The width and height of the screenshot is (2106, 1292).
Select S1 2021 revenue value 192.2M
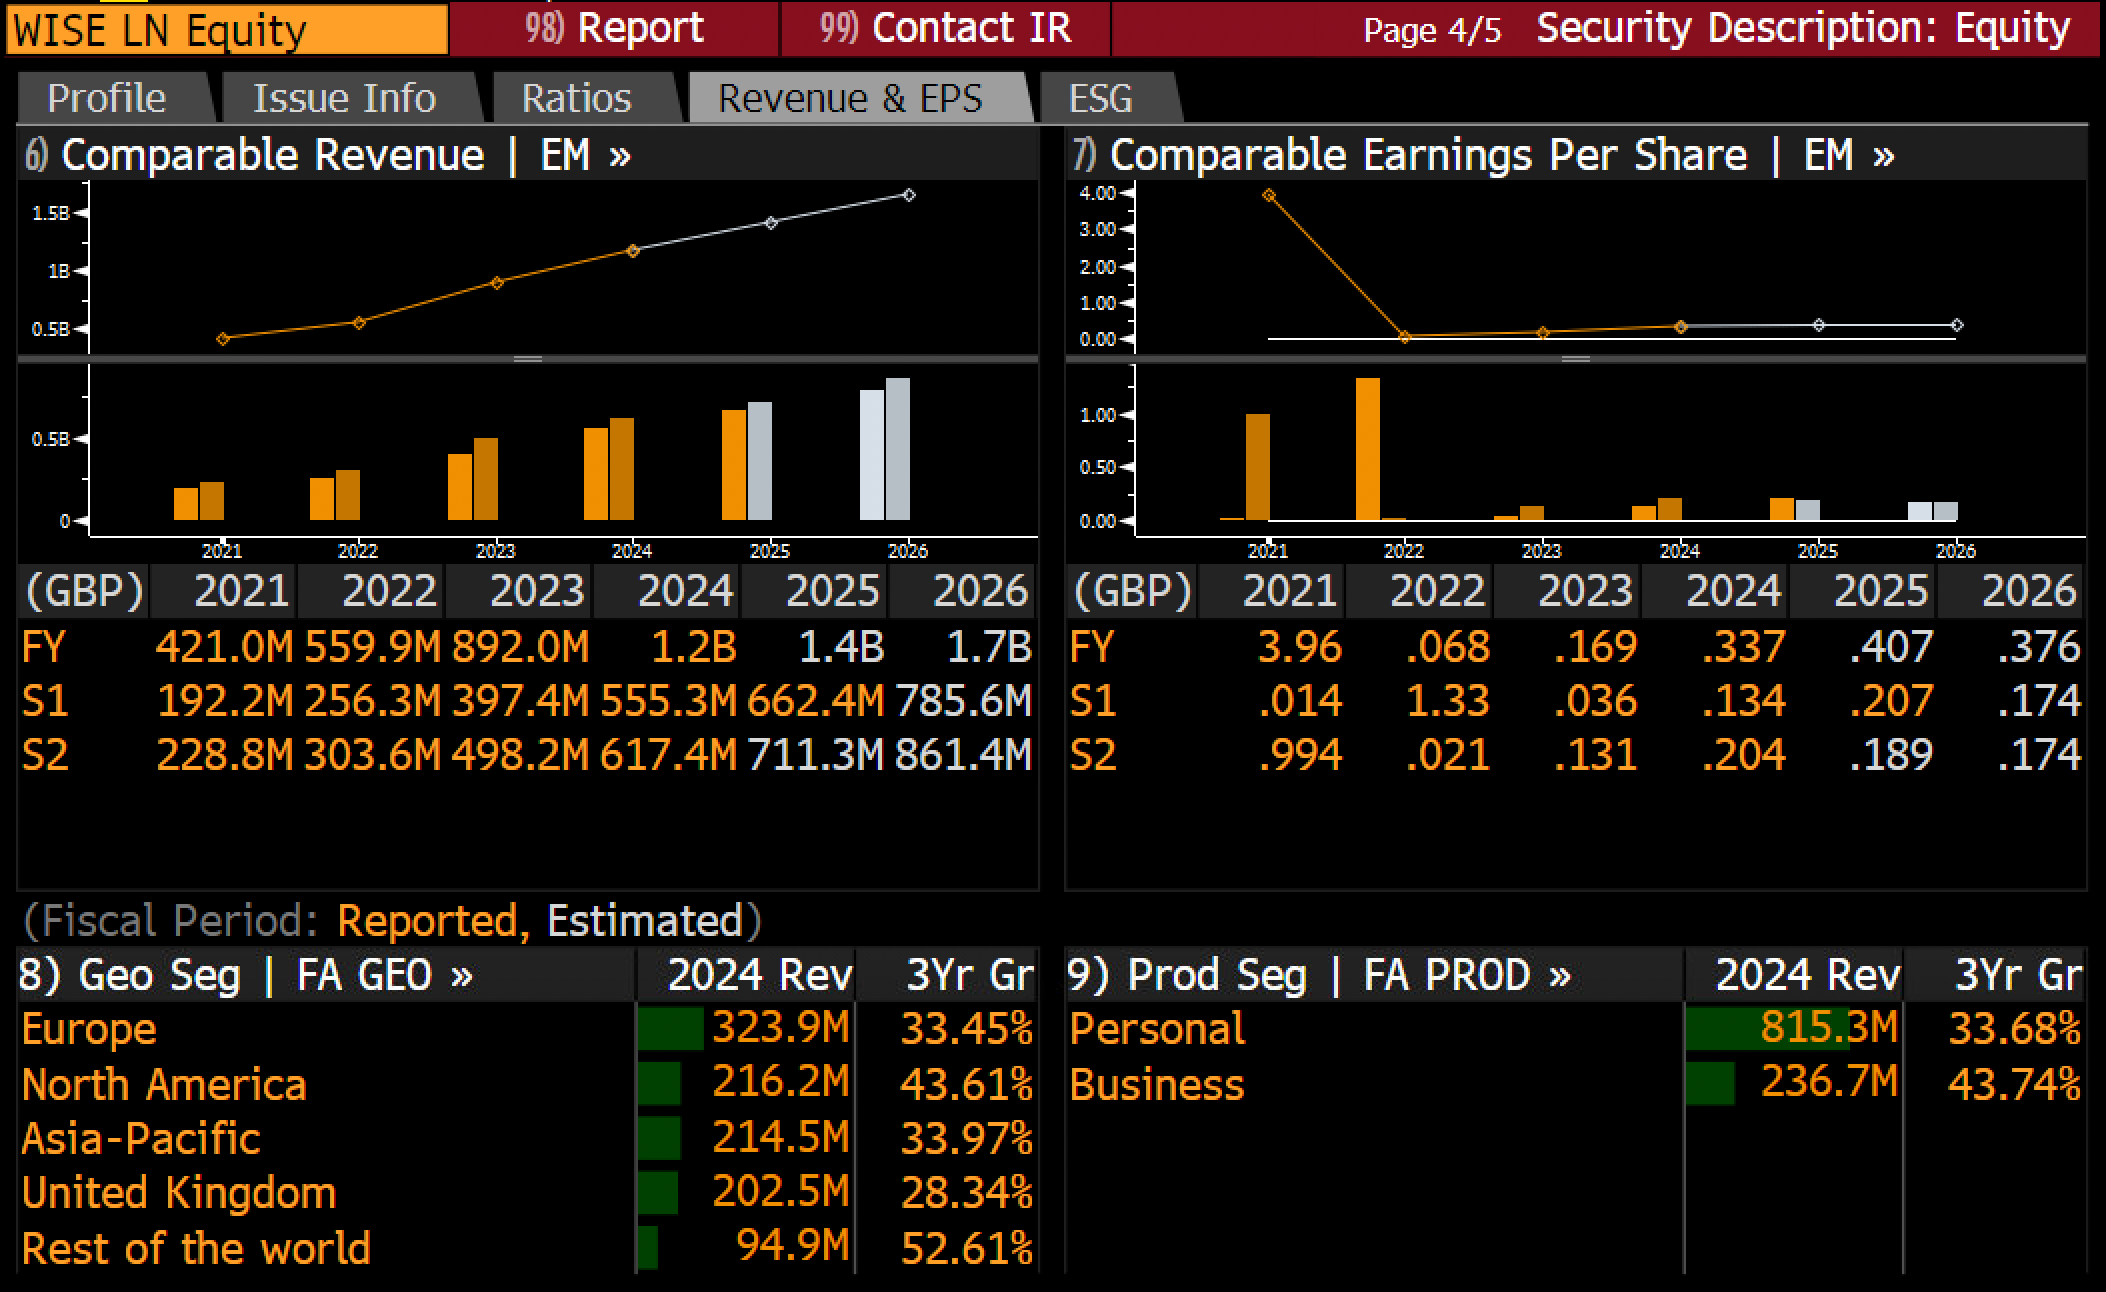click(x=225, y=701)
